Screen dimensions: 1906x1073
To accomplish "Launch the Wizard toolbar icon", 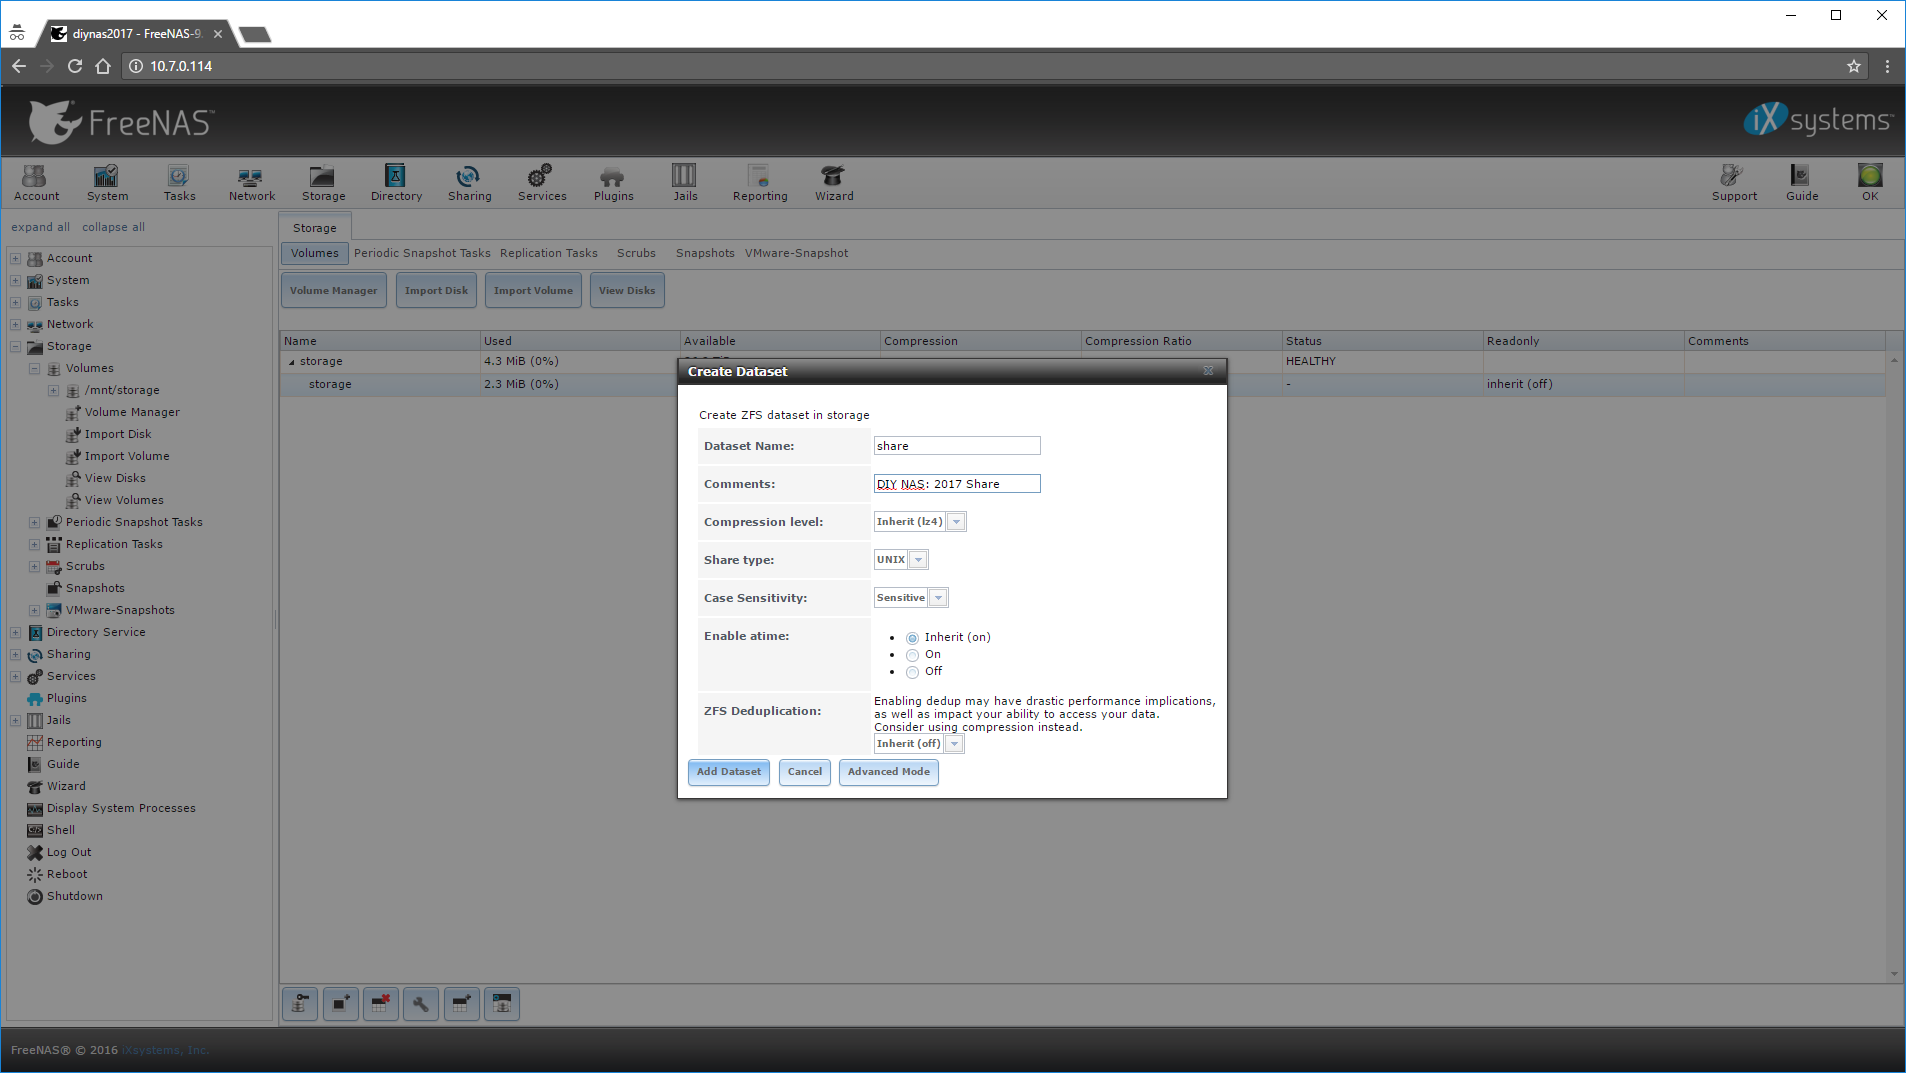I will (x=833, y=183).
